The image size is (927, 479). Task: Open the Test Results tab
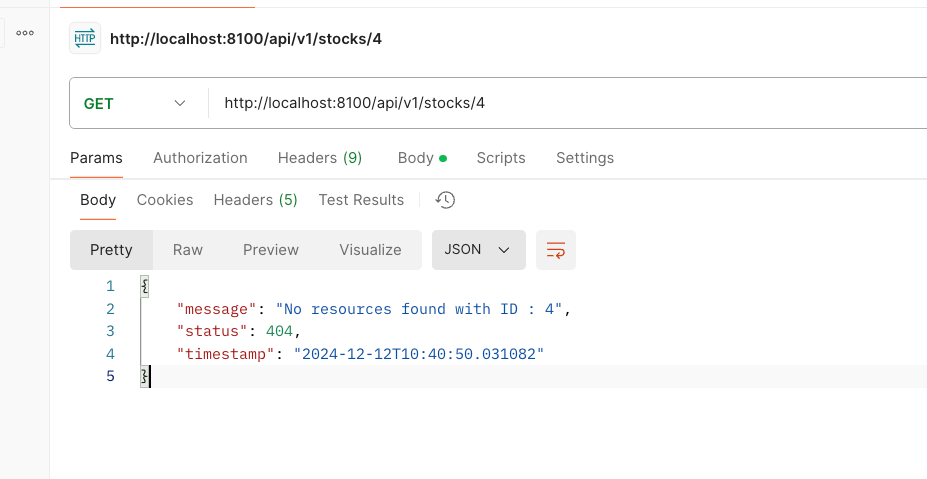(361, 200)
